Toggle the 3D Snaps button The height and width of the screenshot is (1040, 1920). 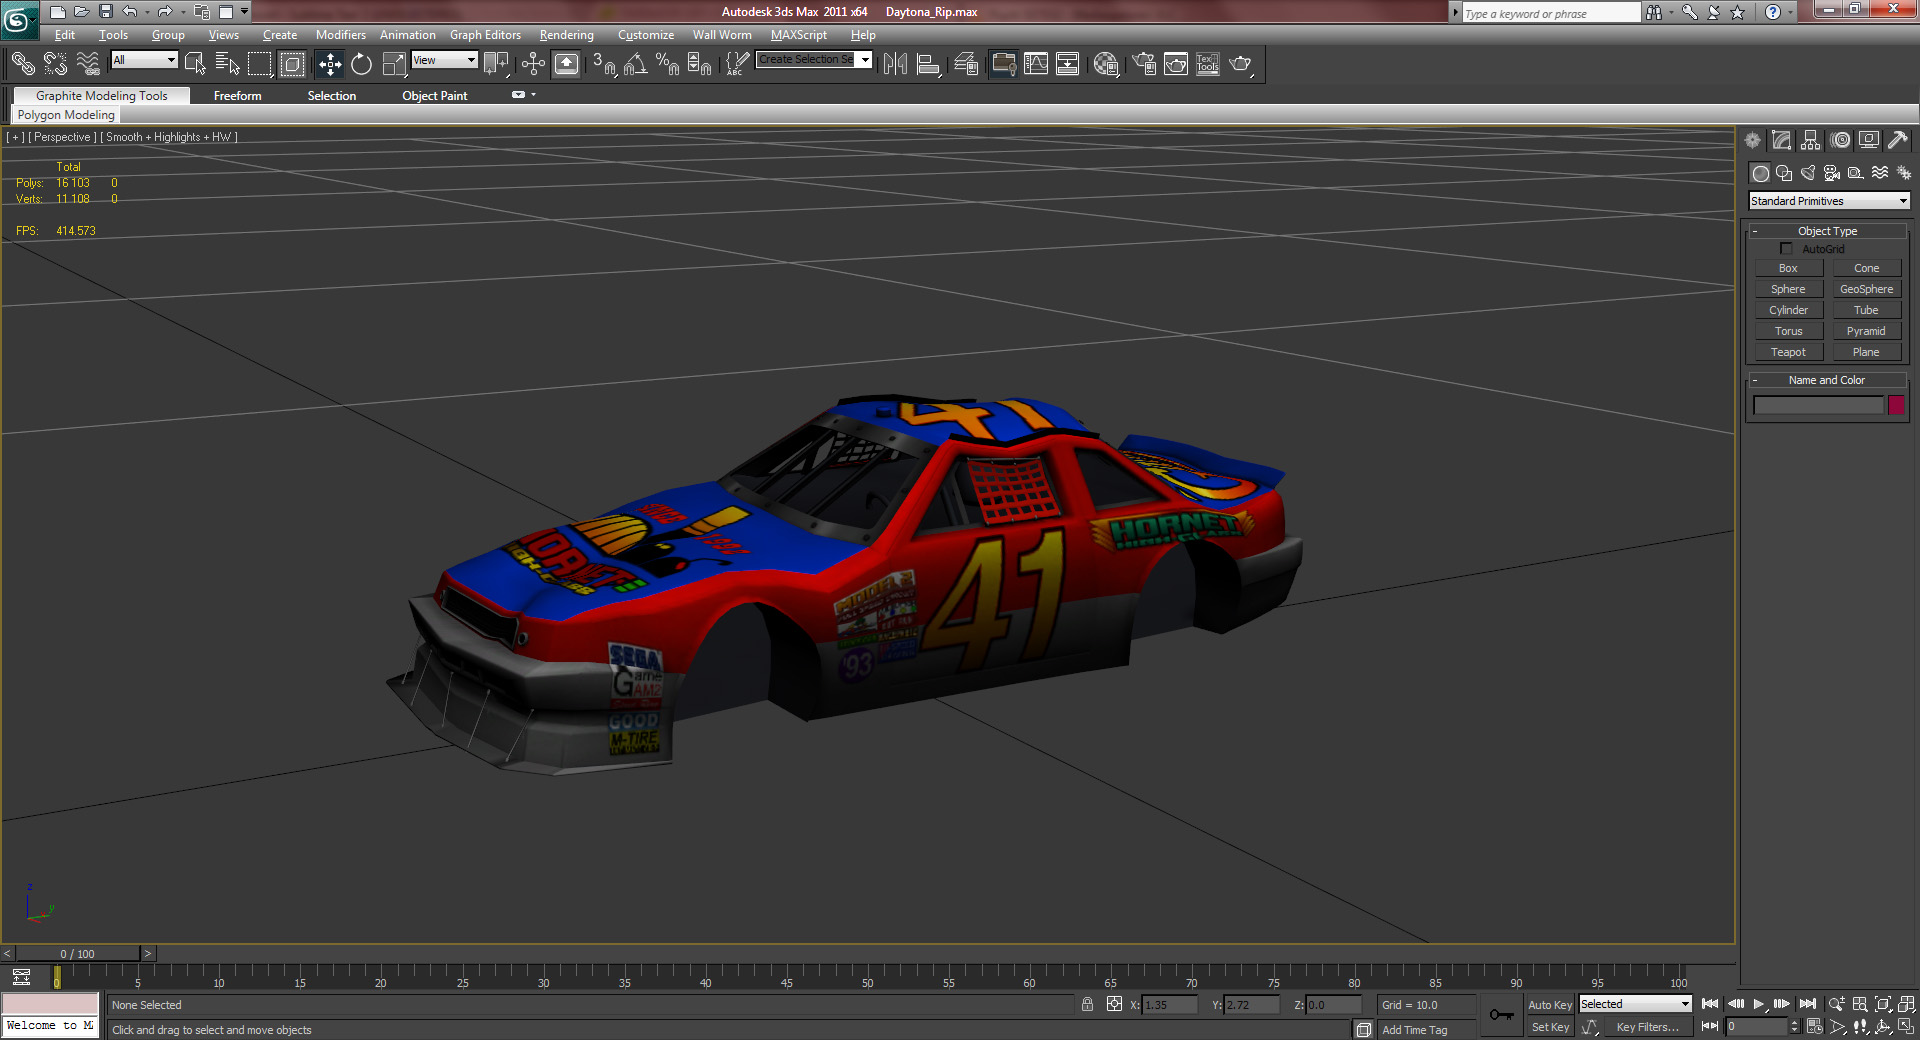click(x=604, y=64)
